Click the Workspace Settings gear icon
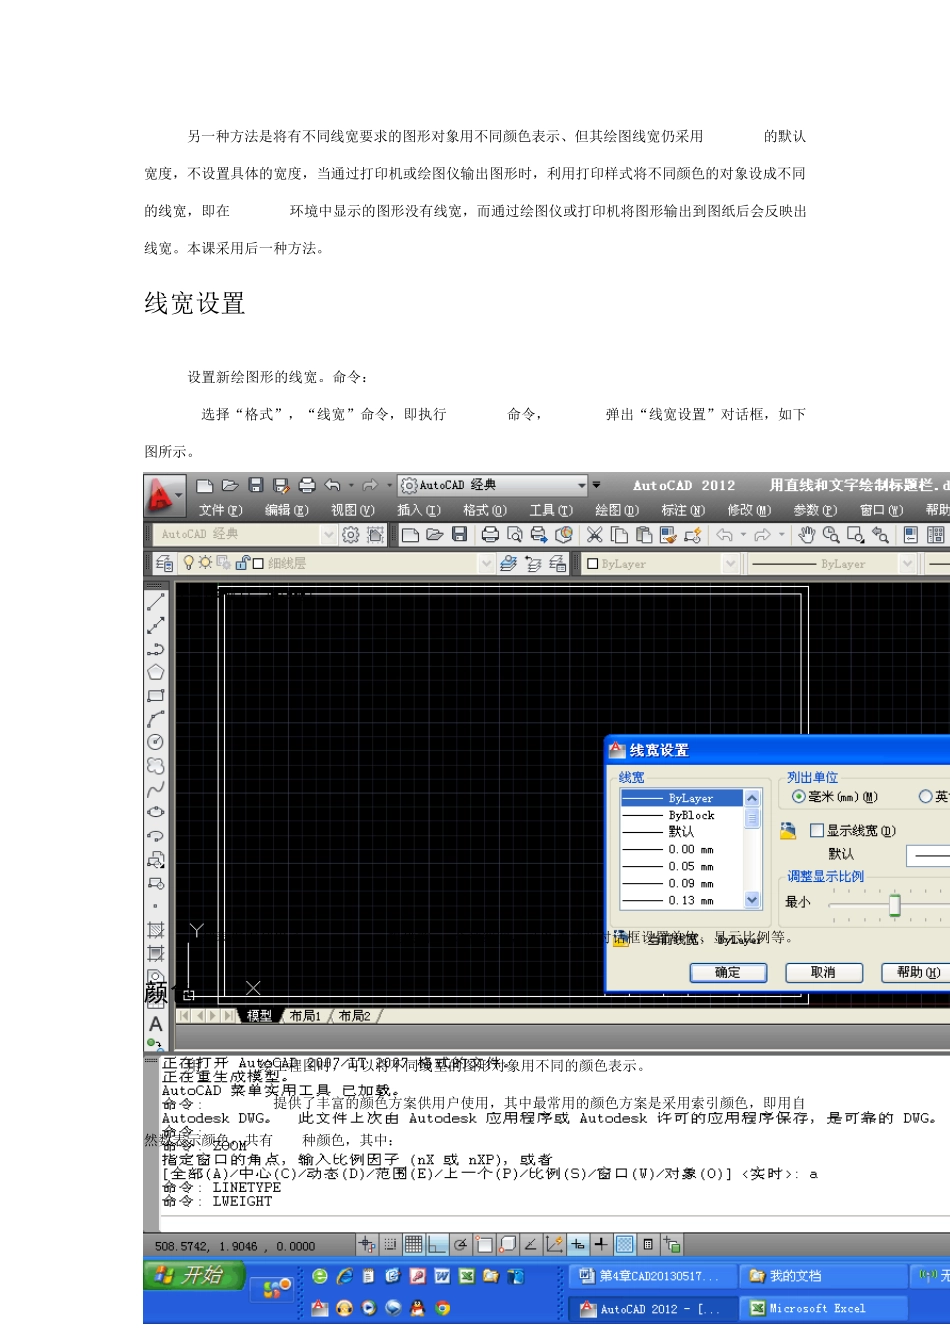The width and height of the screenshot is (950, 1344). coord(351,535)
